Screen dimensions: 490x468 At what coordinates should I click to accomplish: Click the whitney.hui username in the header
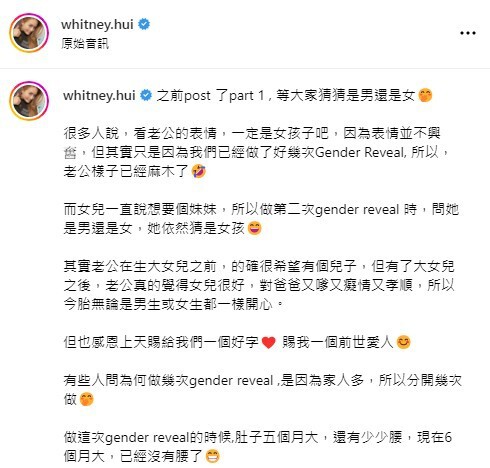(97, 24)
